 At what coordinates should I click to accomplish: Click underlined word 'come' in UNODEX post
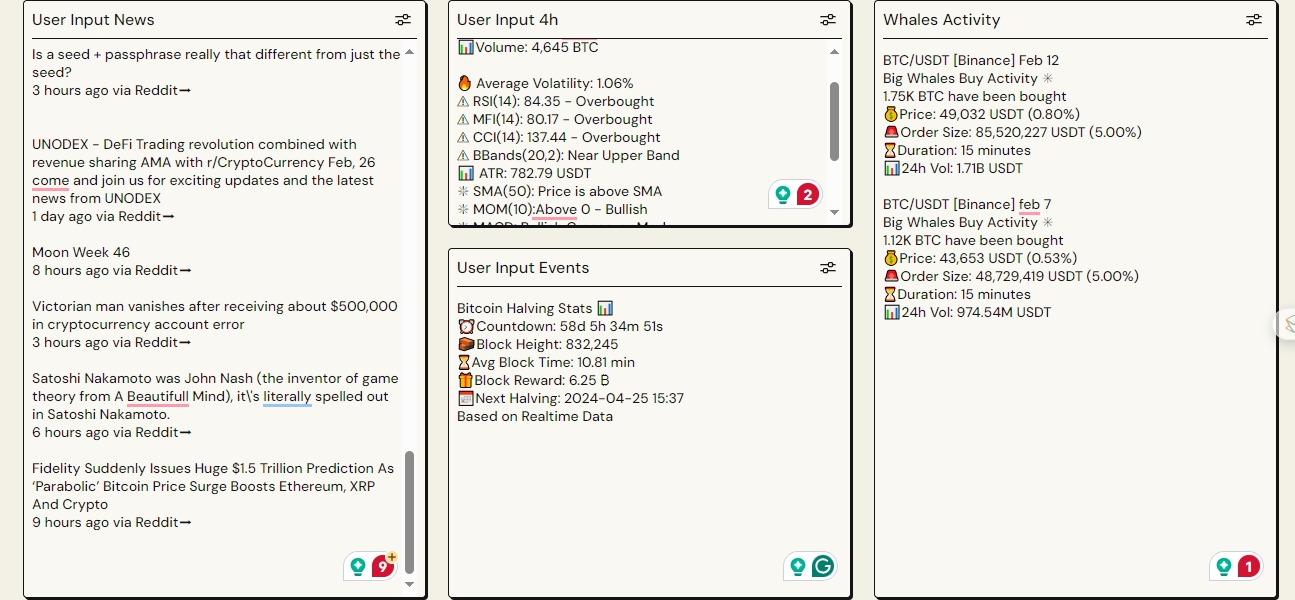50,180
